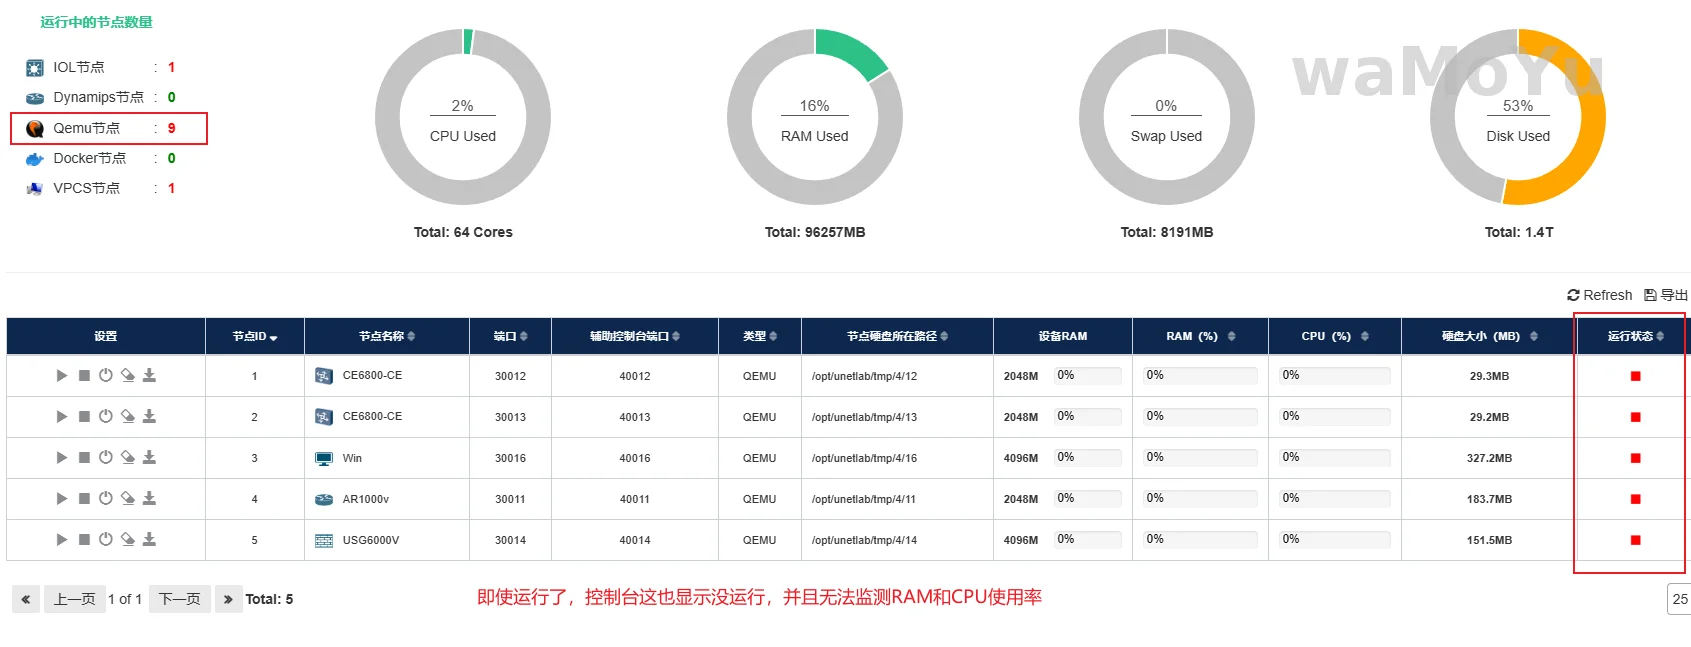Screen dimensions: 1691x647
Task: Sort the table by 节点ID column
Action: pos(255,336)
